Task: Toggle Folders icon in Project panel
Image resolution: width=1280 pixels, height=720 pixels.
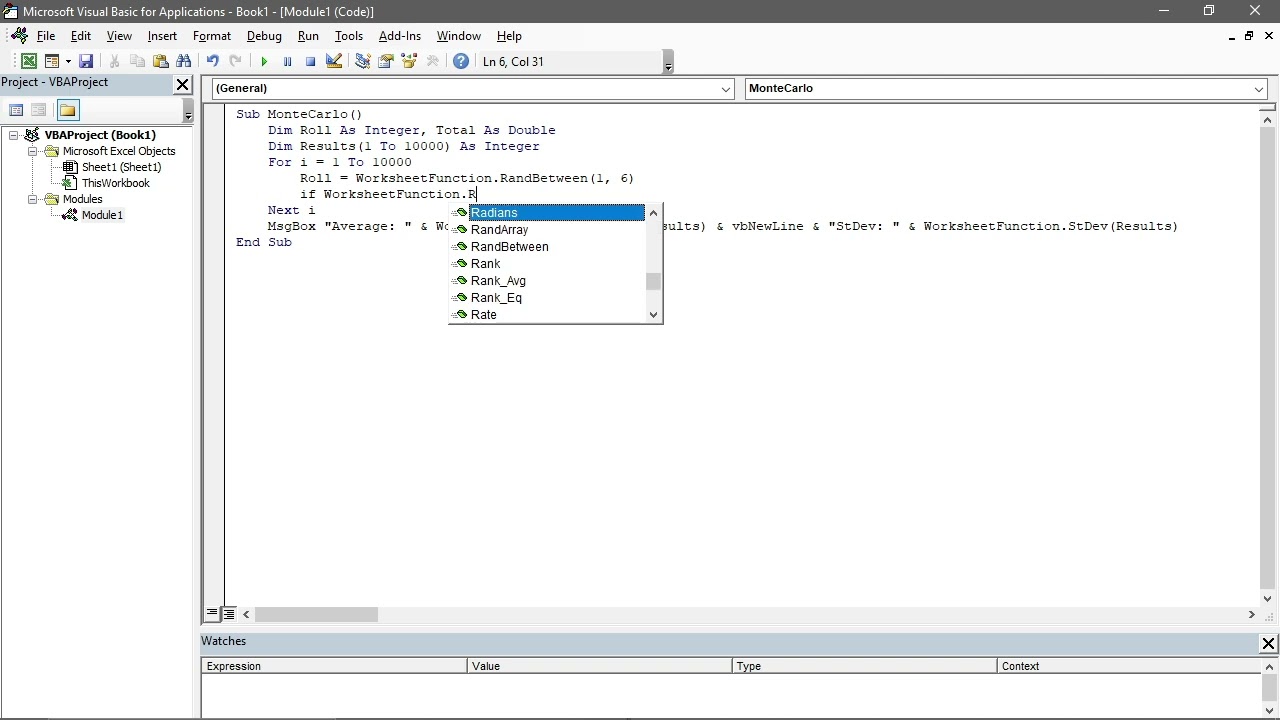Action: click(67, 110)
